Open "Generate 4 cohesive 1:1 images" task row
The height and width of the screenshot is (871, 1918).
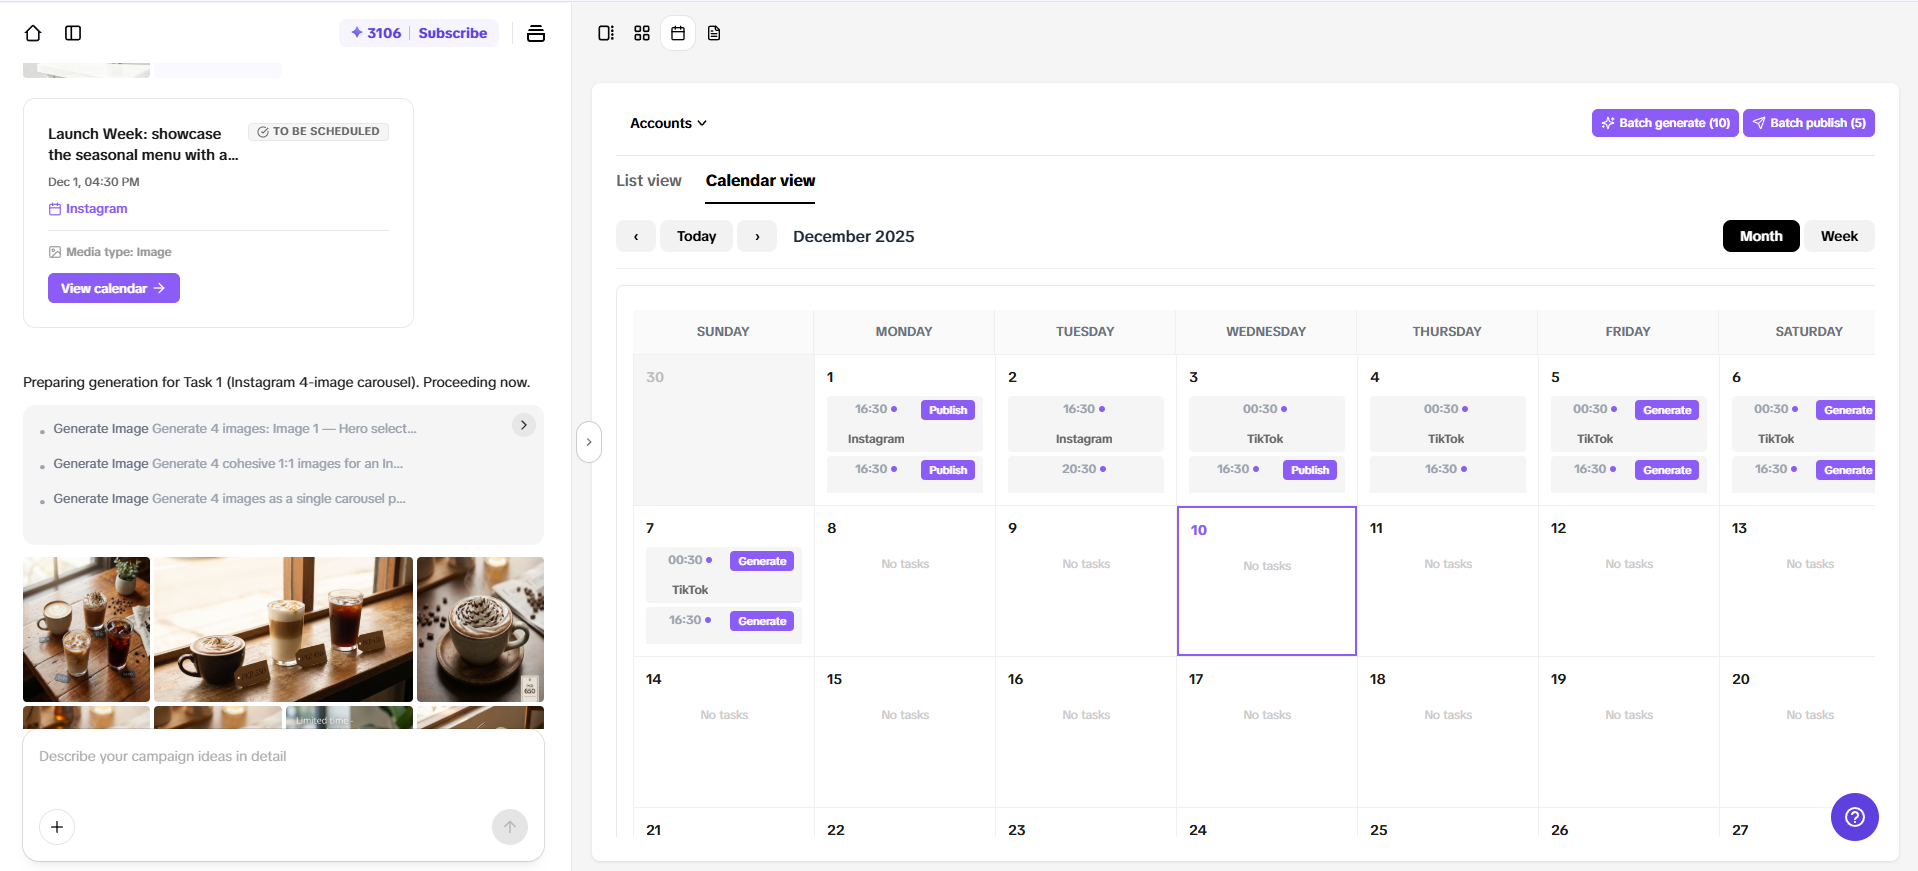228,464
